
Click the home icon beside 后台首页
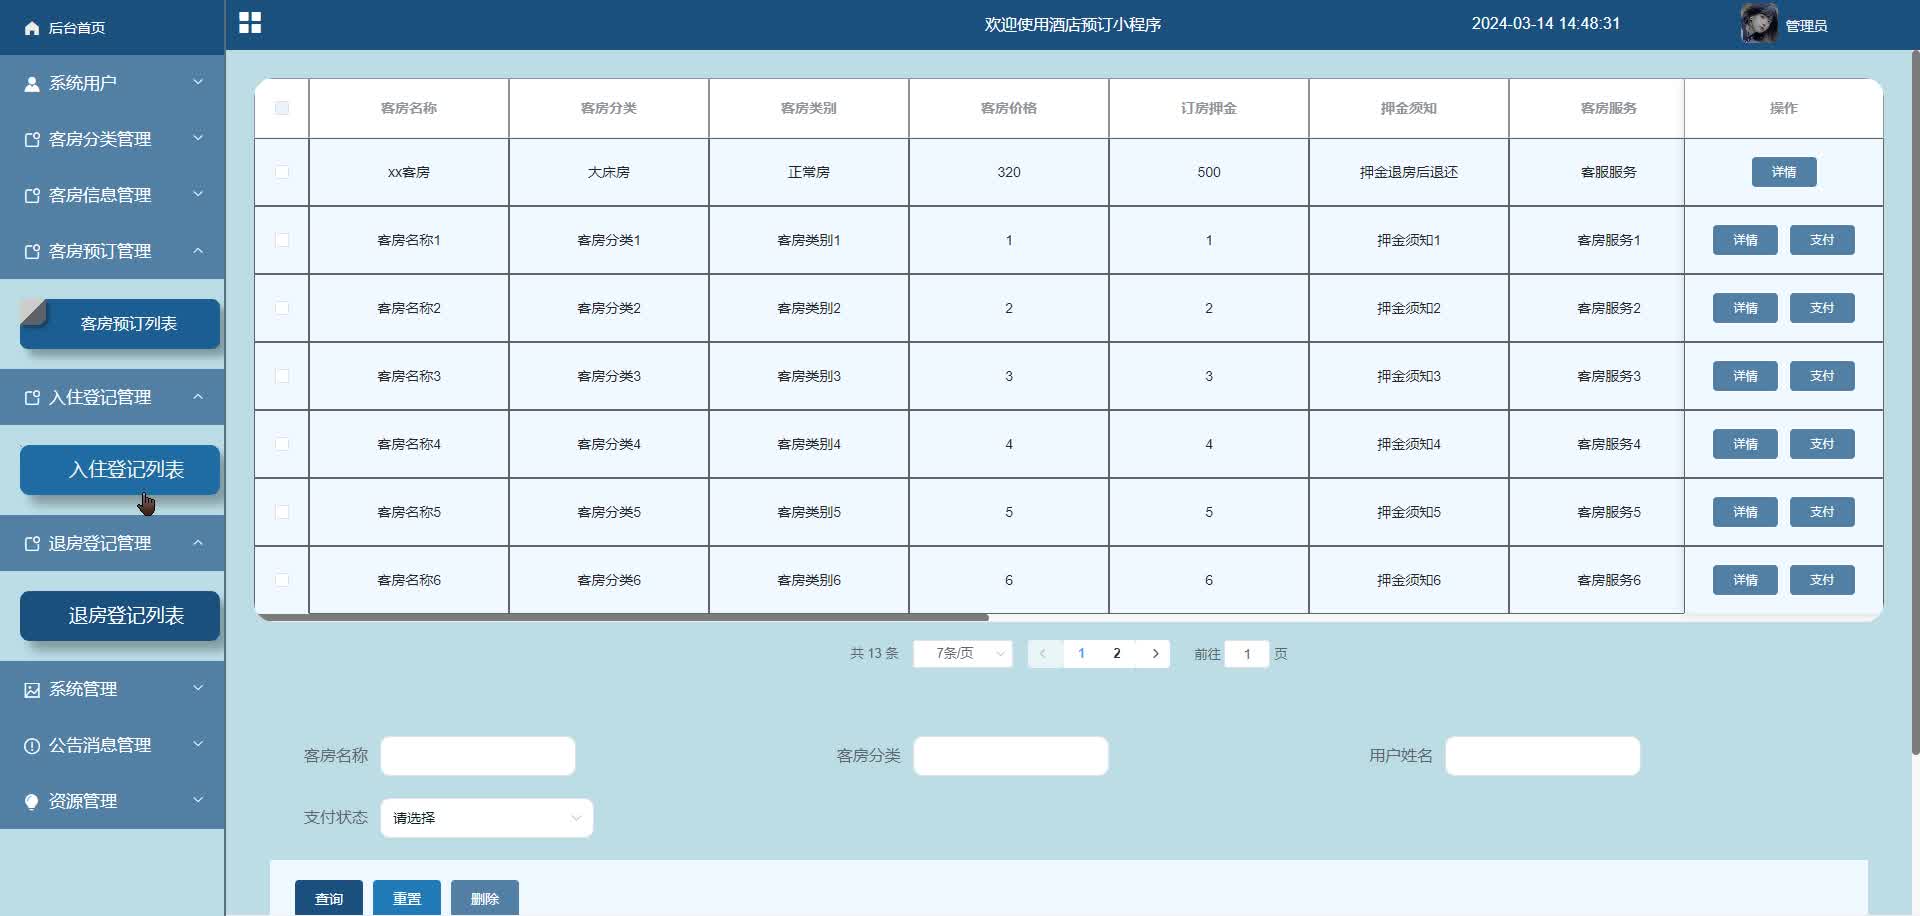pos(32,28)
